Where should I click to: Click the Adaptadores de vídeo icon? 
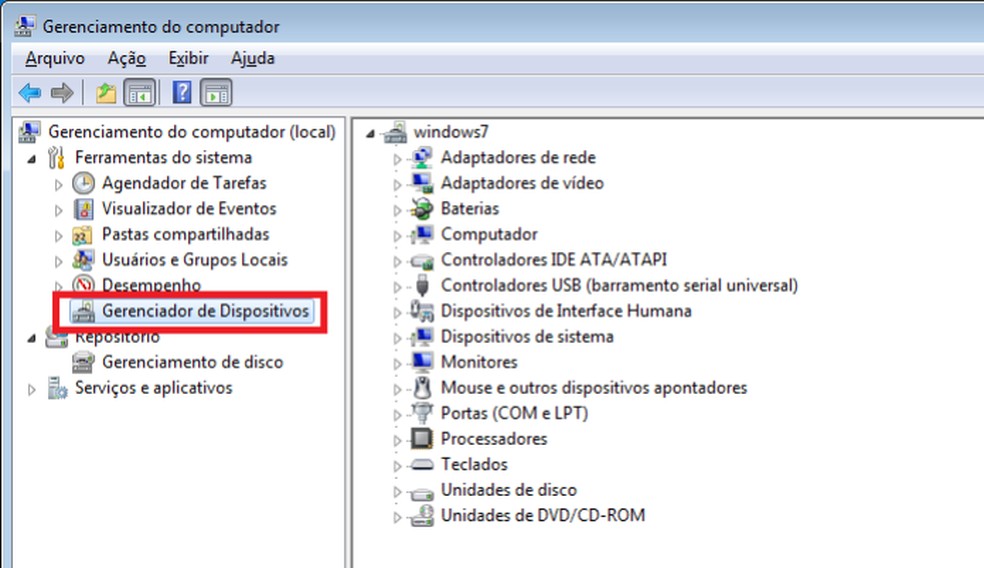point(422,183)
